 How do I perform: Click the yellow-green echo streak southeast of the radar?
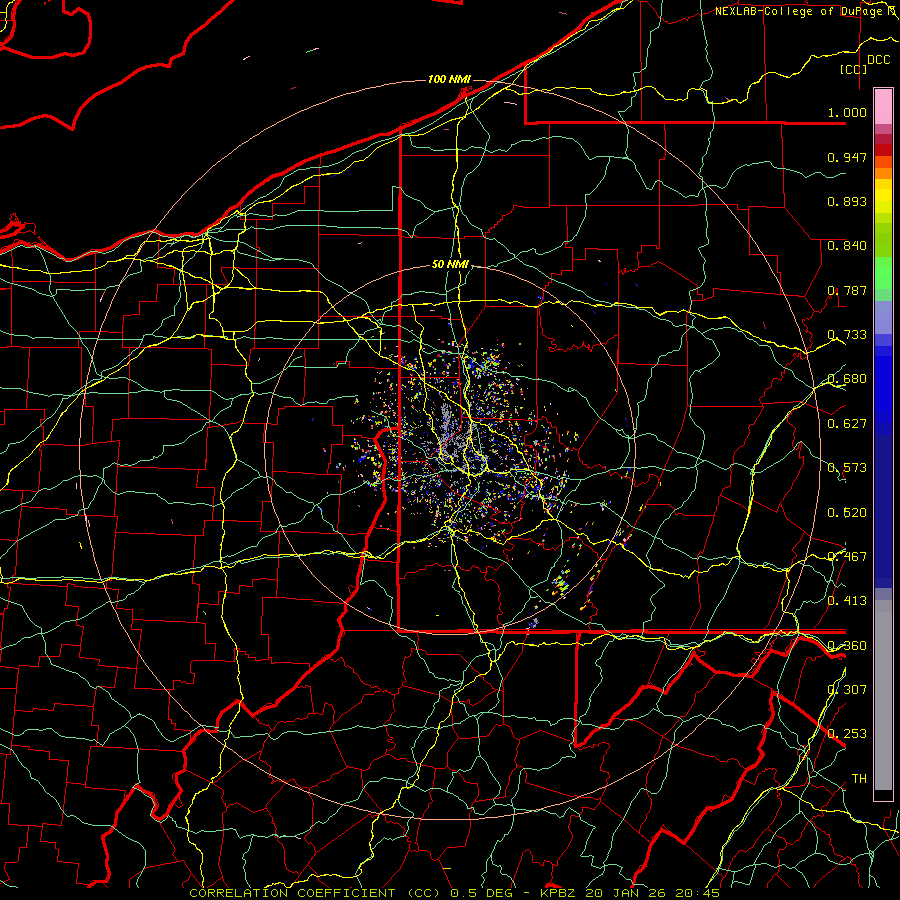[x=561, y=583]
